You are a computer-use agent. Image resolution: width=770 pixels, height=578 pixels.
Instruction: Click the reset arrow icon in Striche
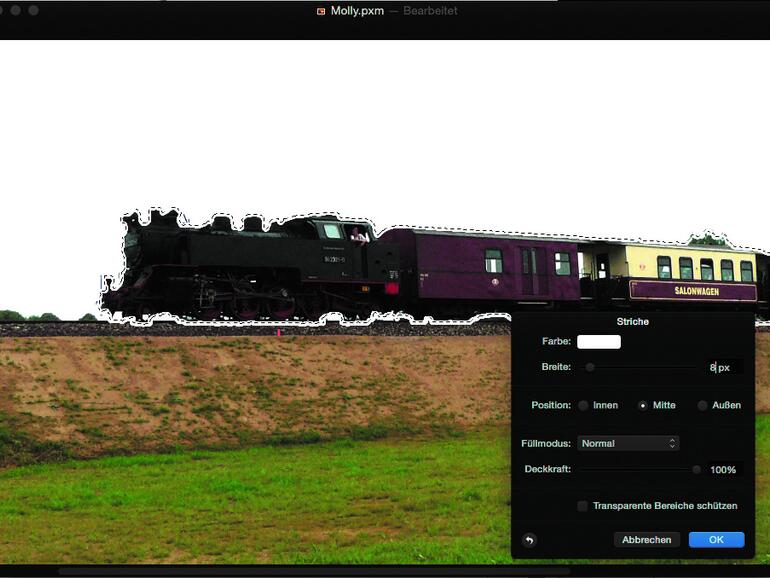click(x=529, y=540)
